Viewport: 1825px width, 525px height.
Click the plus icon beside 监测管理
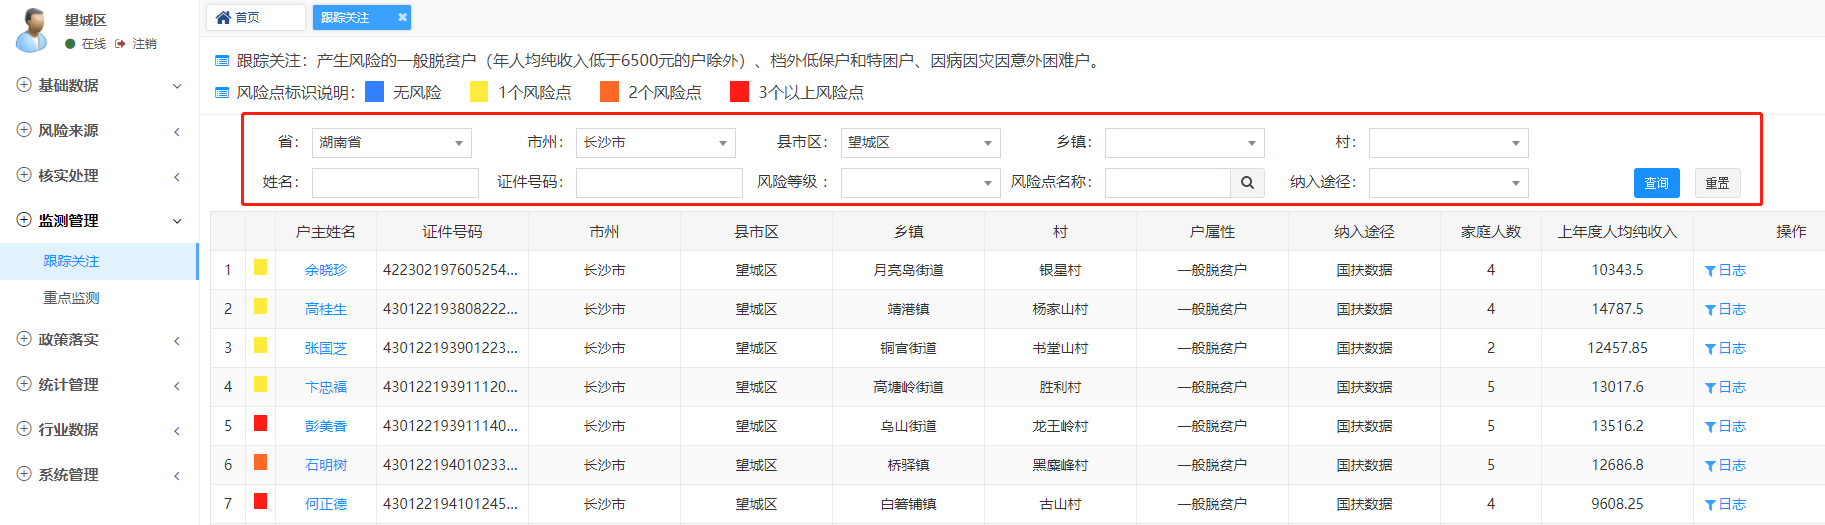(x=24, y=220)
